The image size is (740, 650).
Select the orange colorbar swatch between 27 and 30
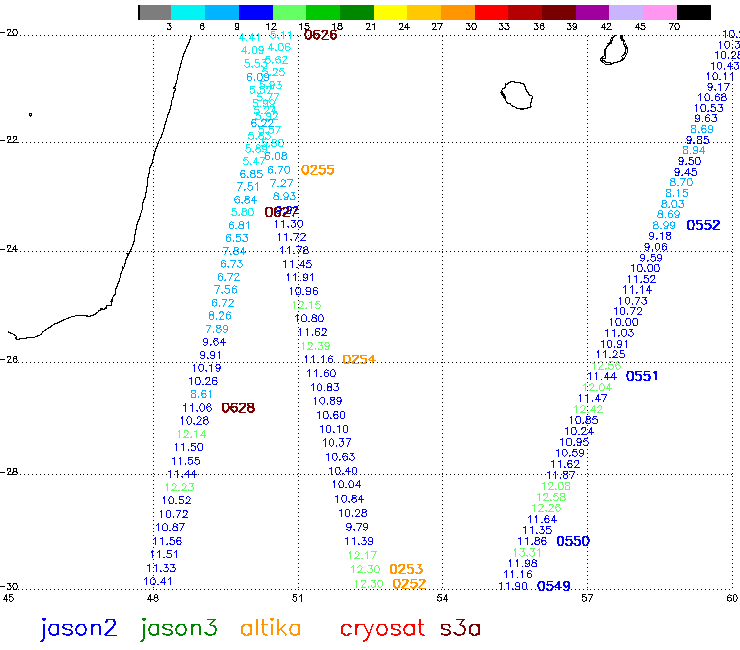pos(458,12)
